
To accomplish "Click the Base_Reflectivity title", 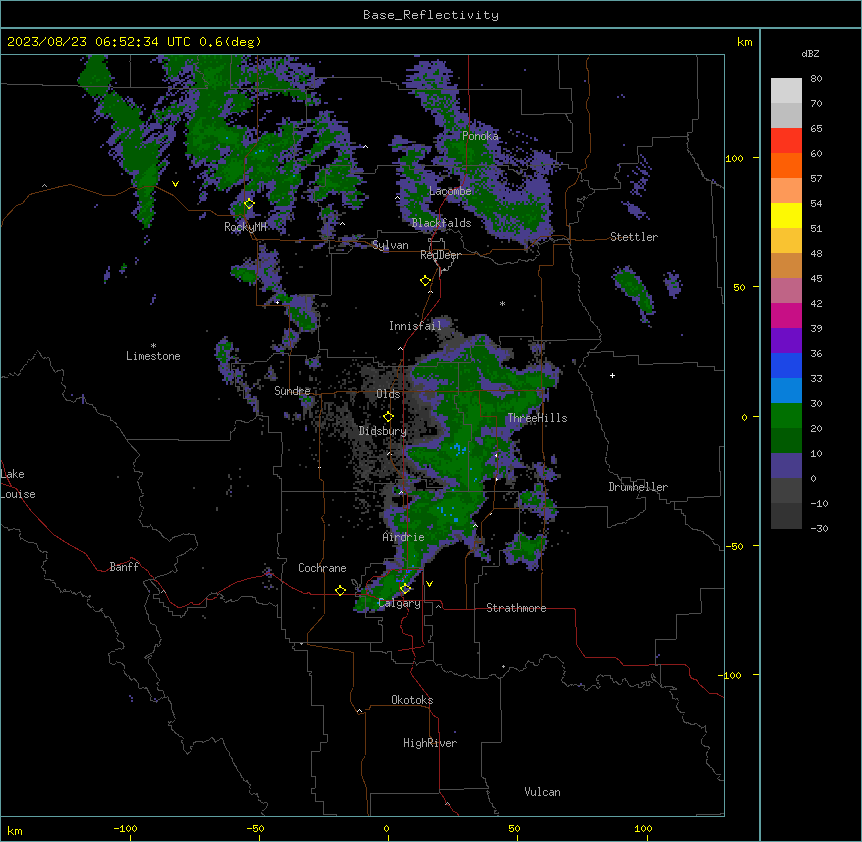I will tap(431, 15).
